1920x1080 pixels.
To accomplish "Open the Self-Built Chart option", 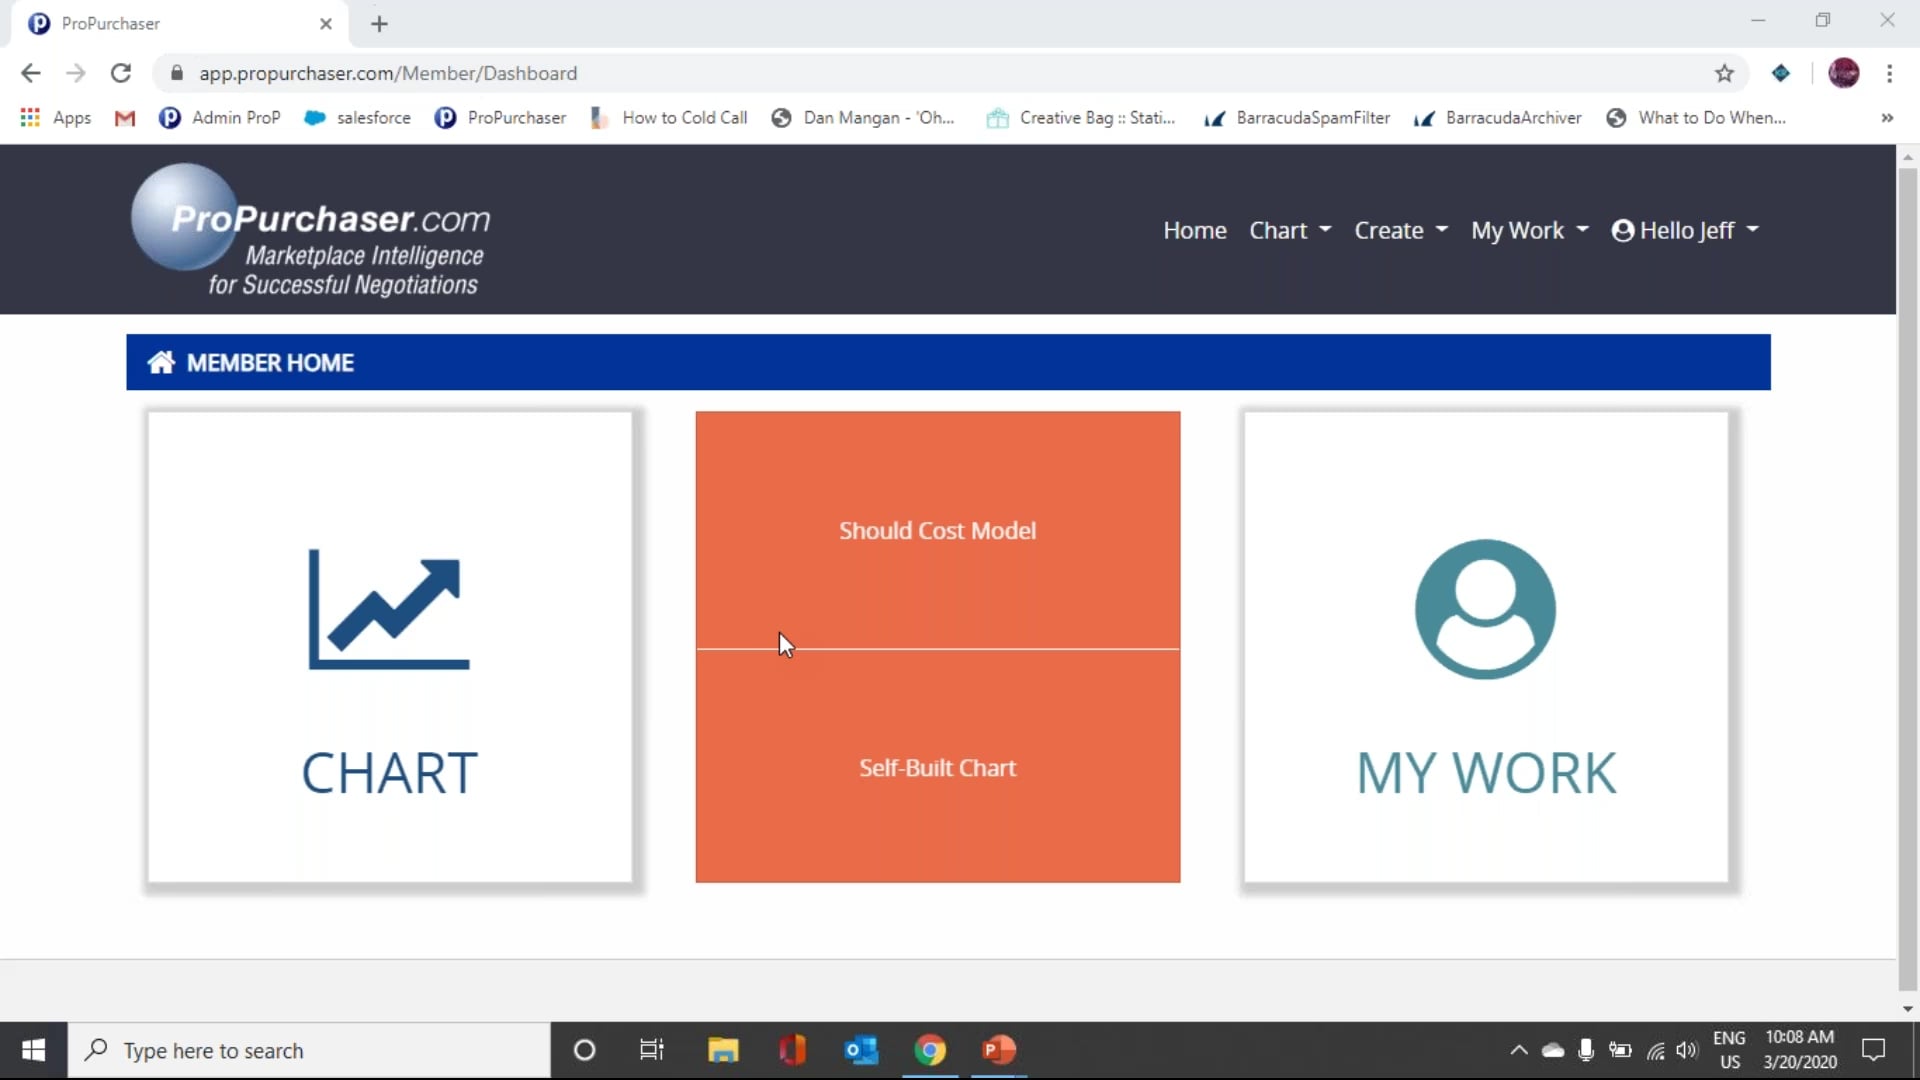I will [937, 768].
